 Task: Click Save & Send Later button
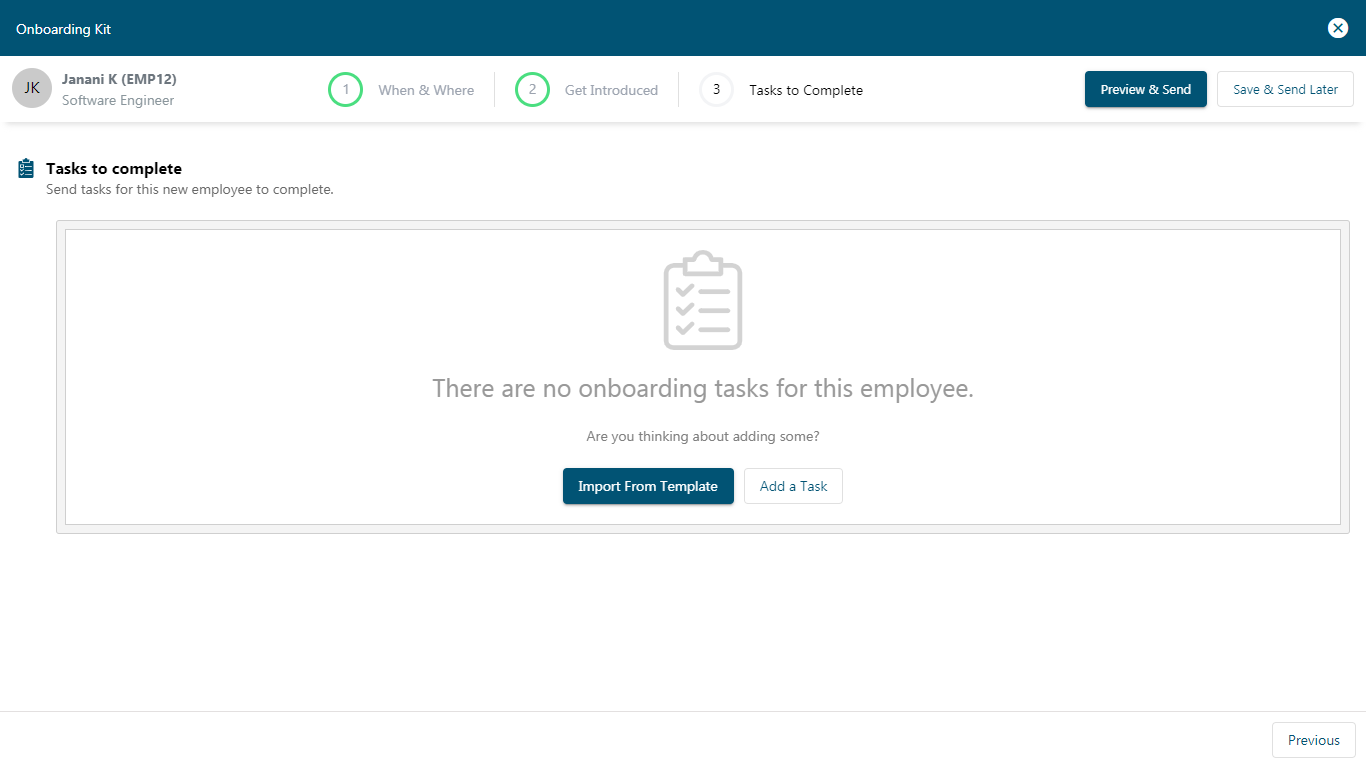pyautogui.click(x=1285, y=89)
